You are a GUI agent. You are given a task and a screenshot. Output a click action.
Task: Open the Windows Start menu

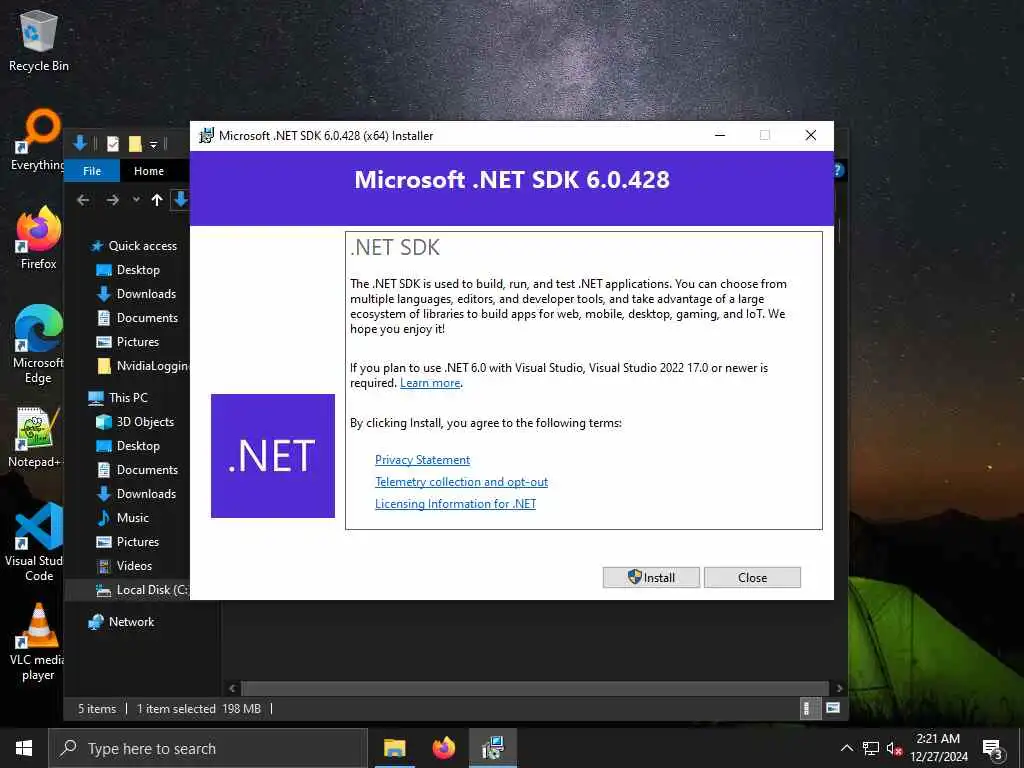click(24, 748)
